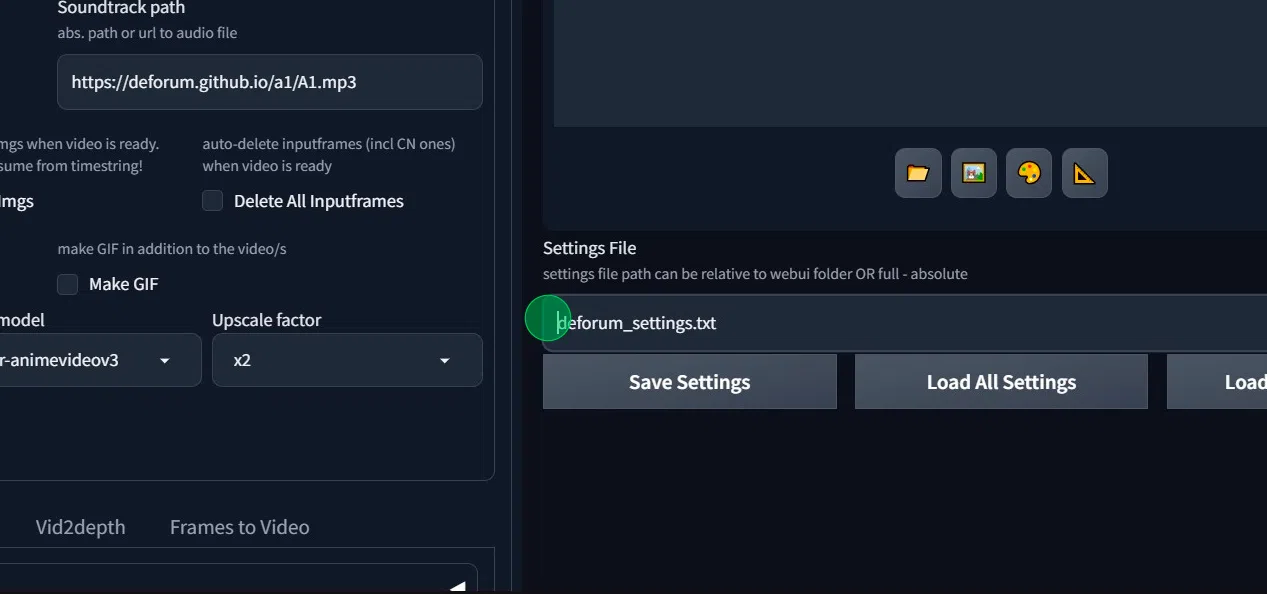The height and width of the screenshot is (594, 1267).
Task: Expand the model dropdown using its arrow
Action: coord(164,360)
